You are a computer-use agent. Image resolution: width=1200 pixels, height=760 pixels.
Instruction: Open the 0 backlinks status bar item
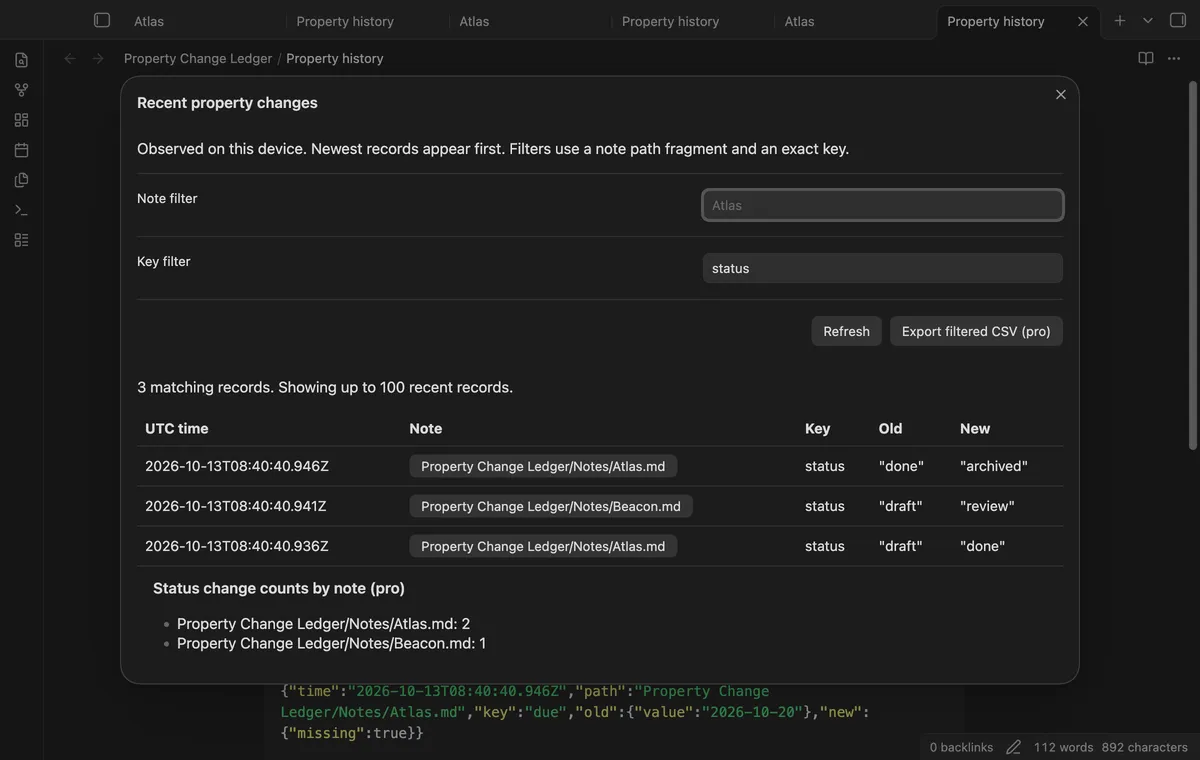point(961,747)
